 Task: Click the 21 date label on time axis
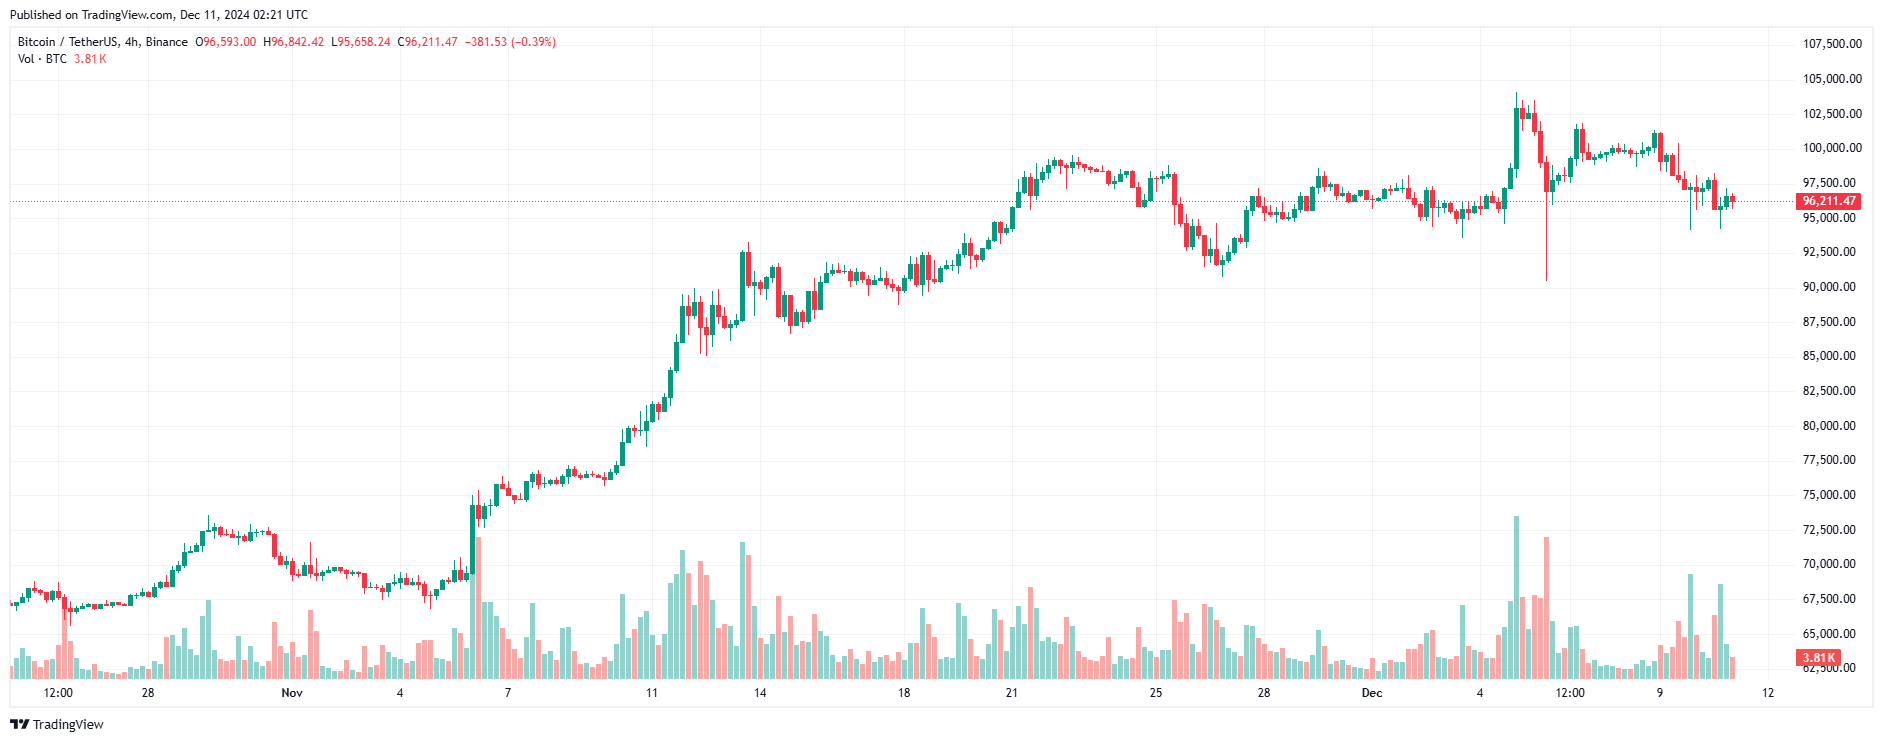point(1012,693)
